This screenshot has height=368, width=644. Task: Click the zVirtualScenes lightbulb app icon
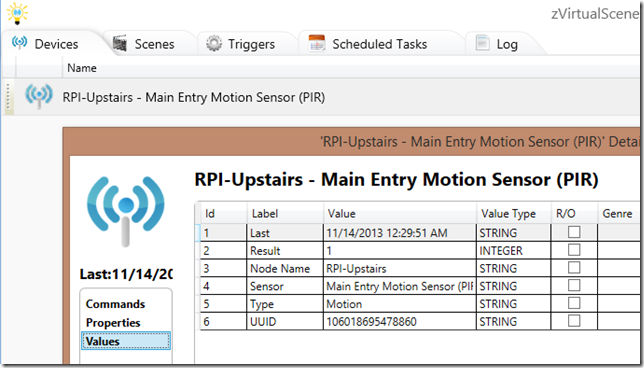pos(17,13)
